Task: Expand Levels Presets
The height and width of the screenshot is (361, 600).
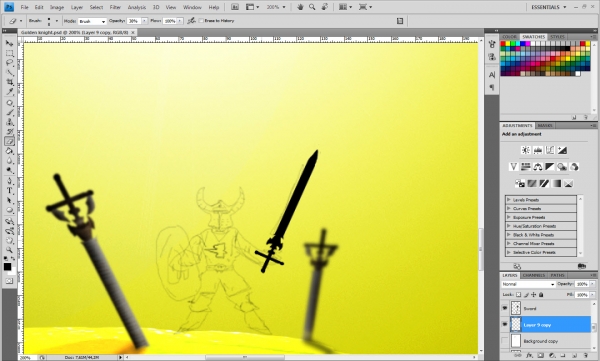Action: click(509, 200)
